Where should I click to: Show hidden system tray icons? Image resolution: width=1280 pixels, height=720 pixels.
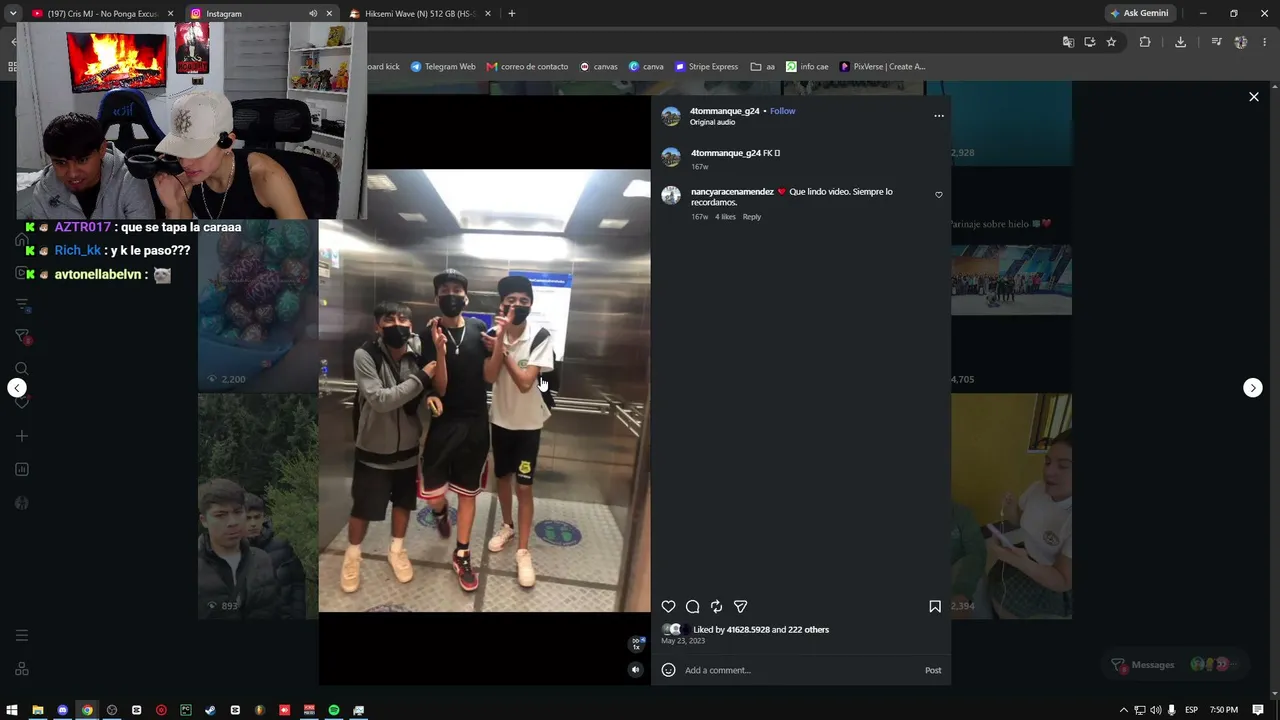1123,710
